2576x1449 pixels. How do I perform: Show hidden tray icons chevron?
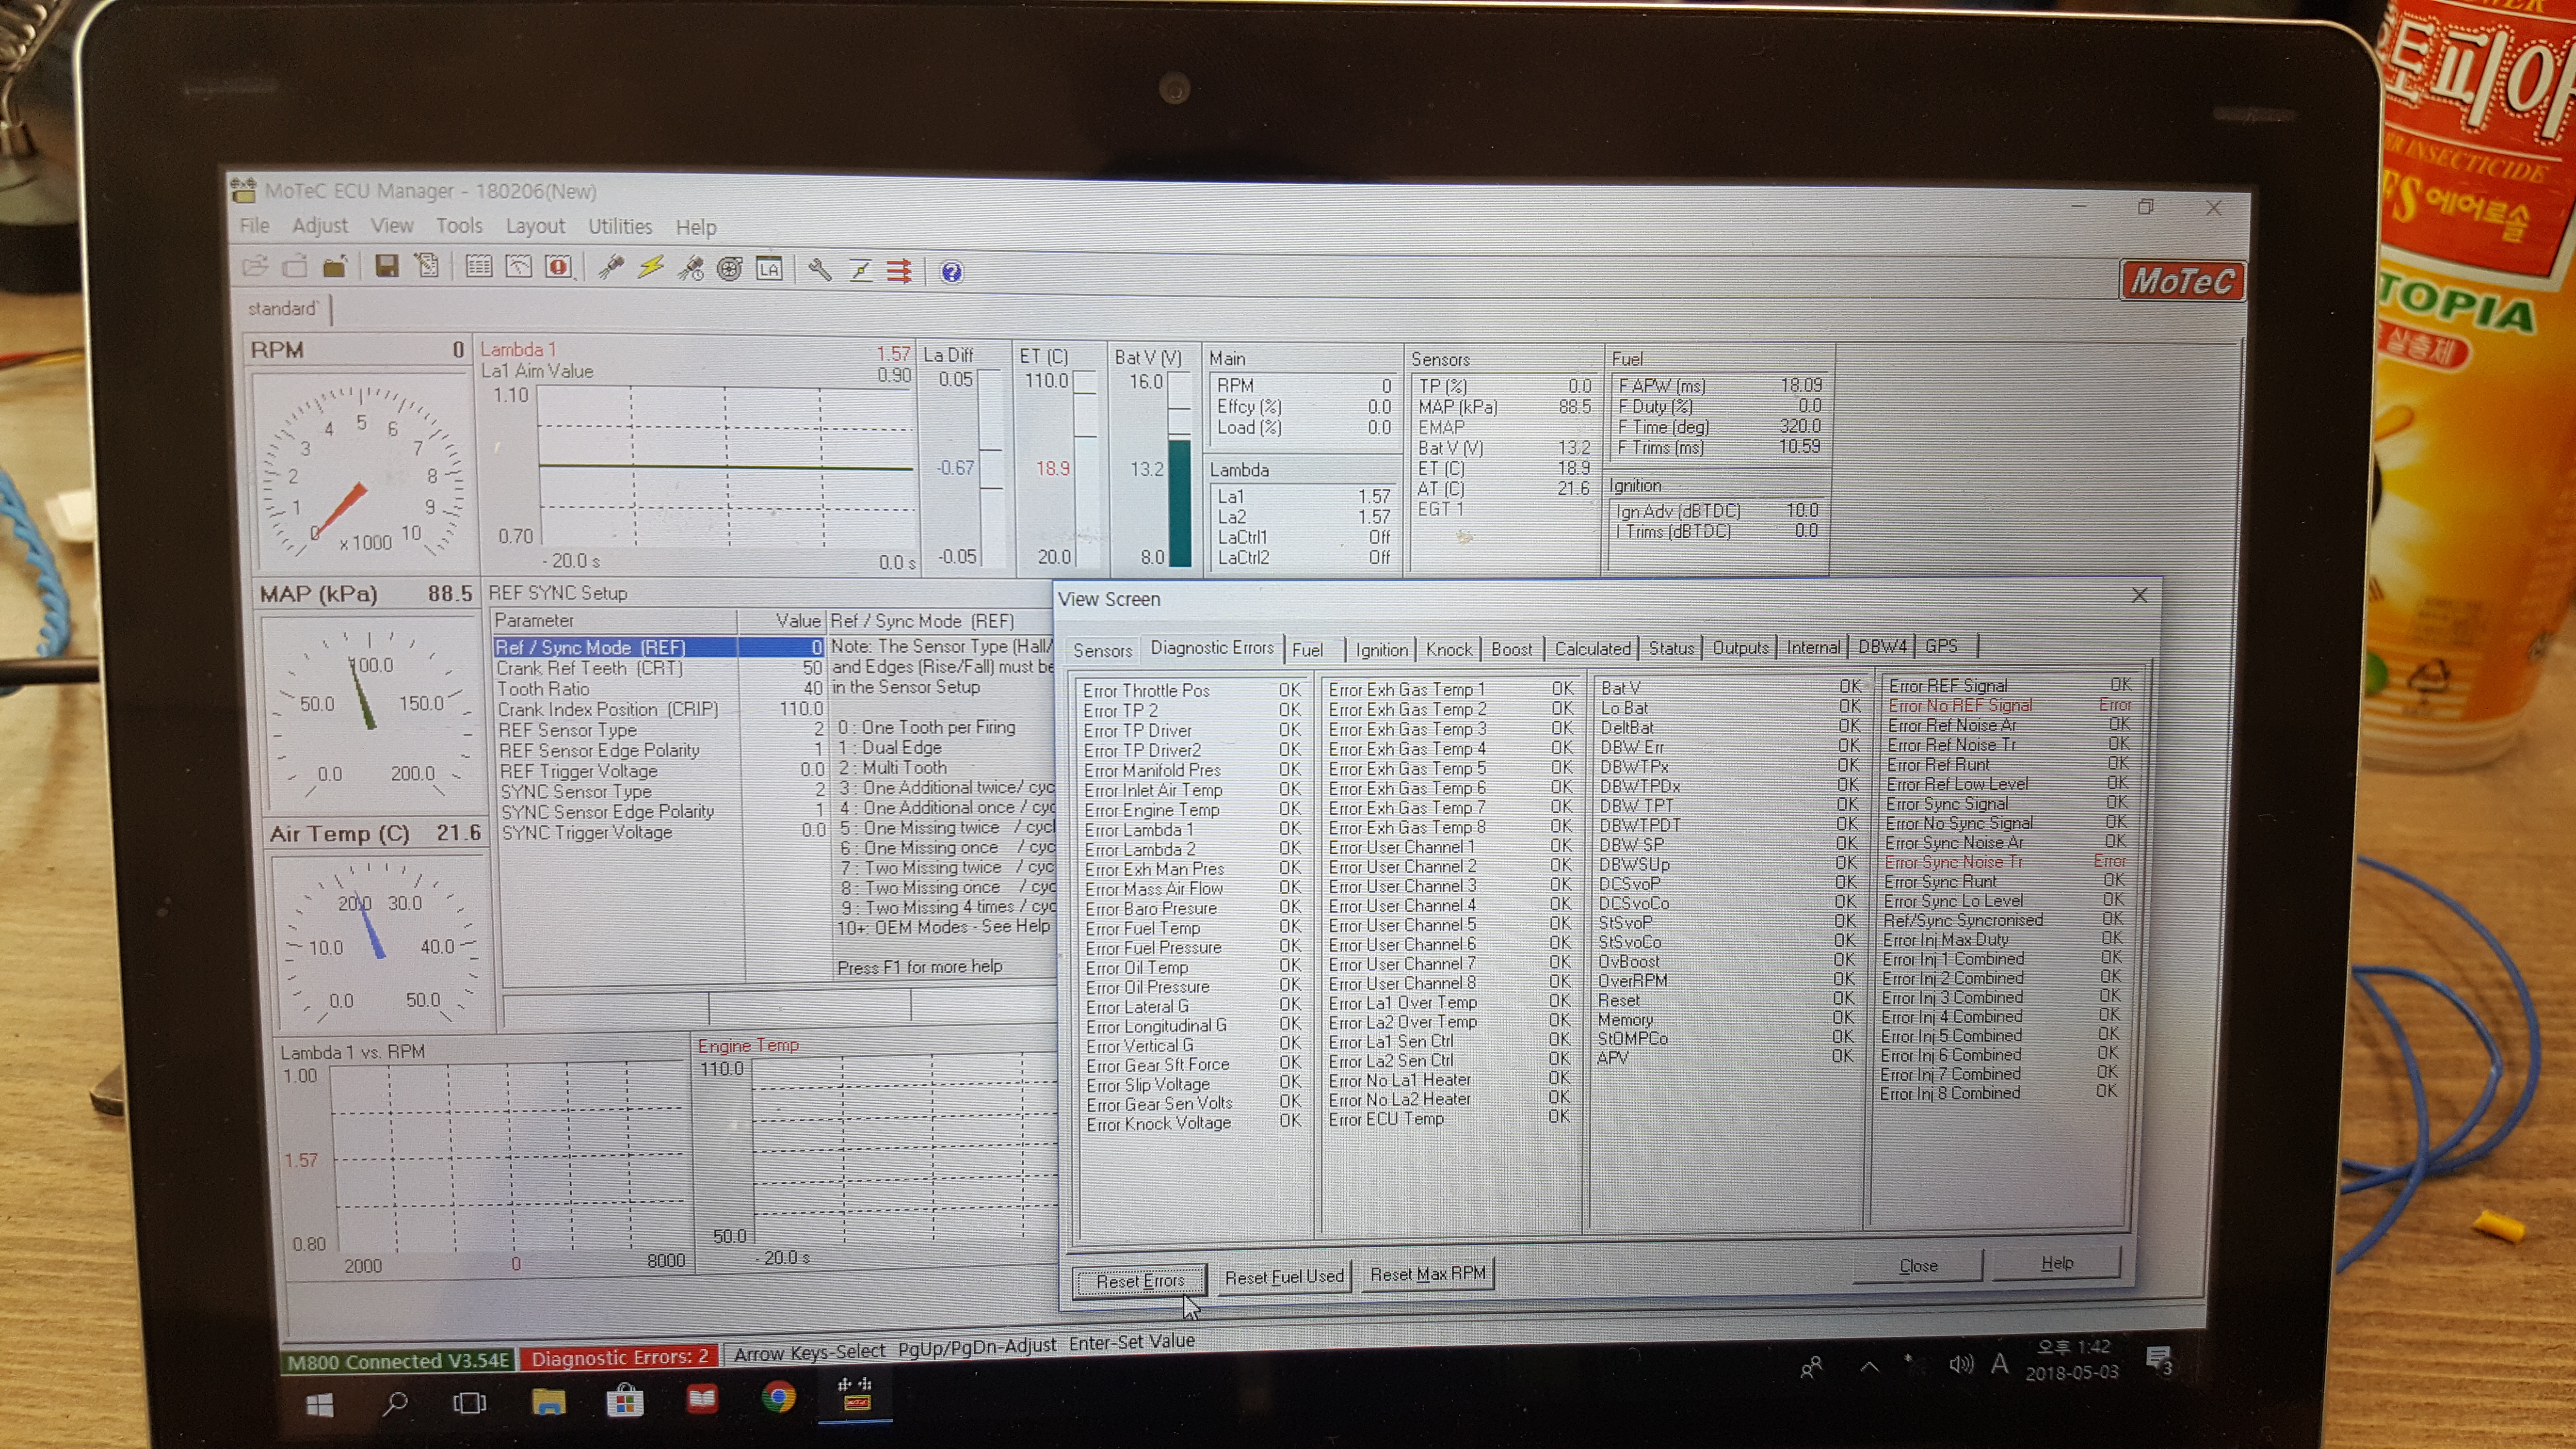pyautogui.click(x=1868, y=1366)
